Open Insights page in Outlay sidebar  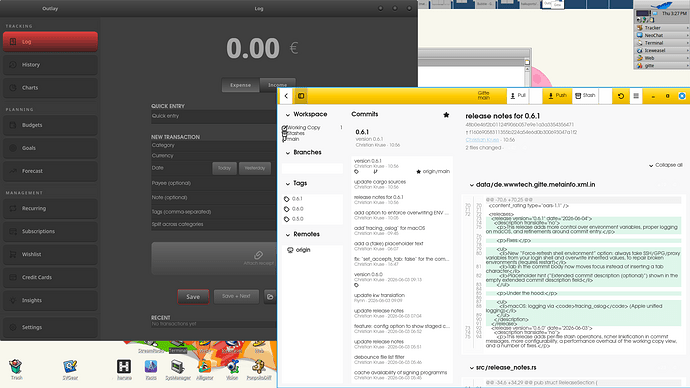pos(50,300)
